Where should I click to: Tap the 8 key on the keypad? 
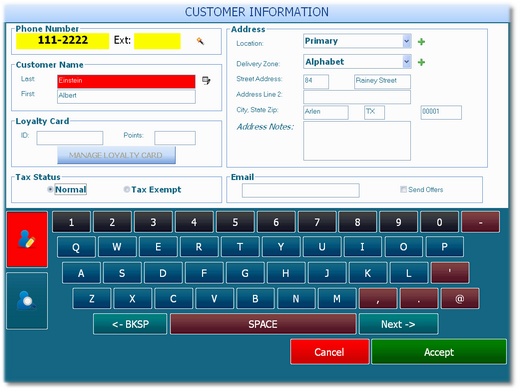[357, 222]
